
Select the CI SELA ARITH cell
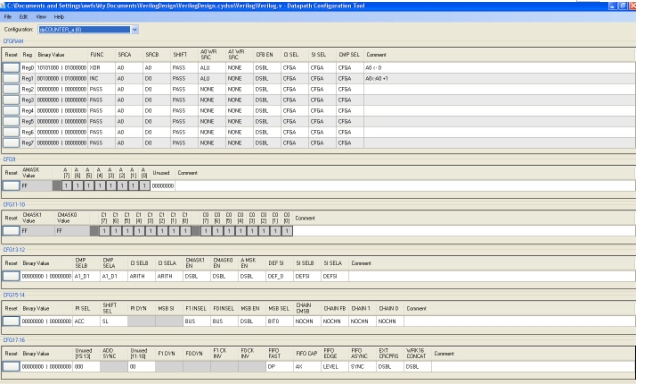point(169,276)
